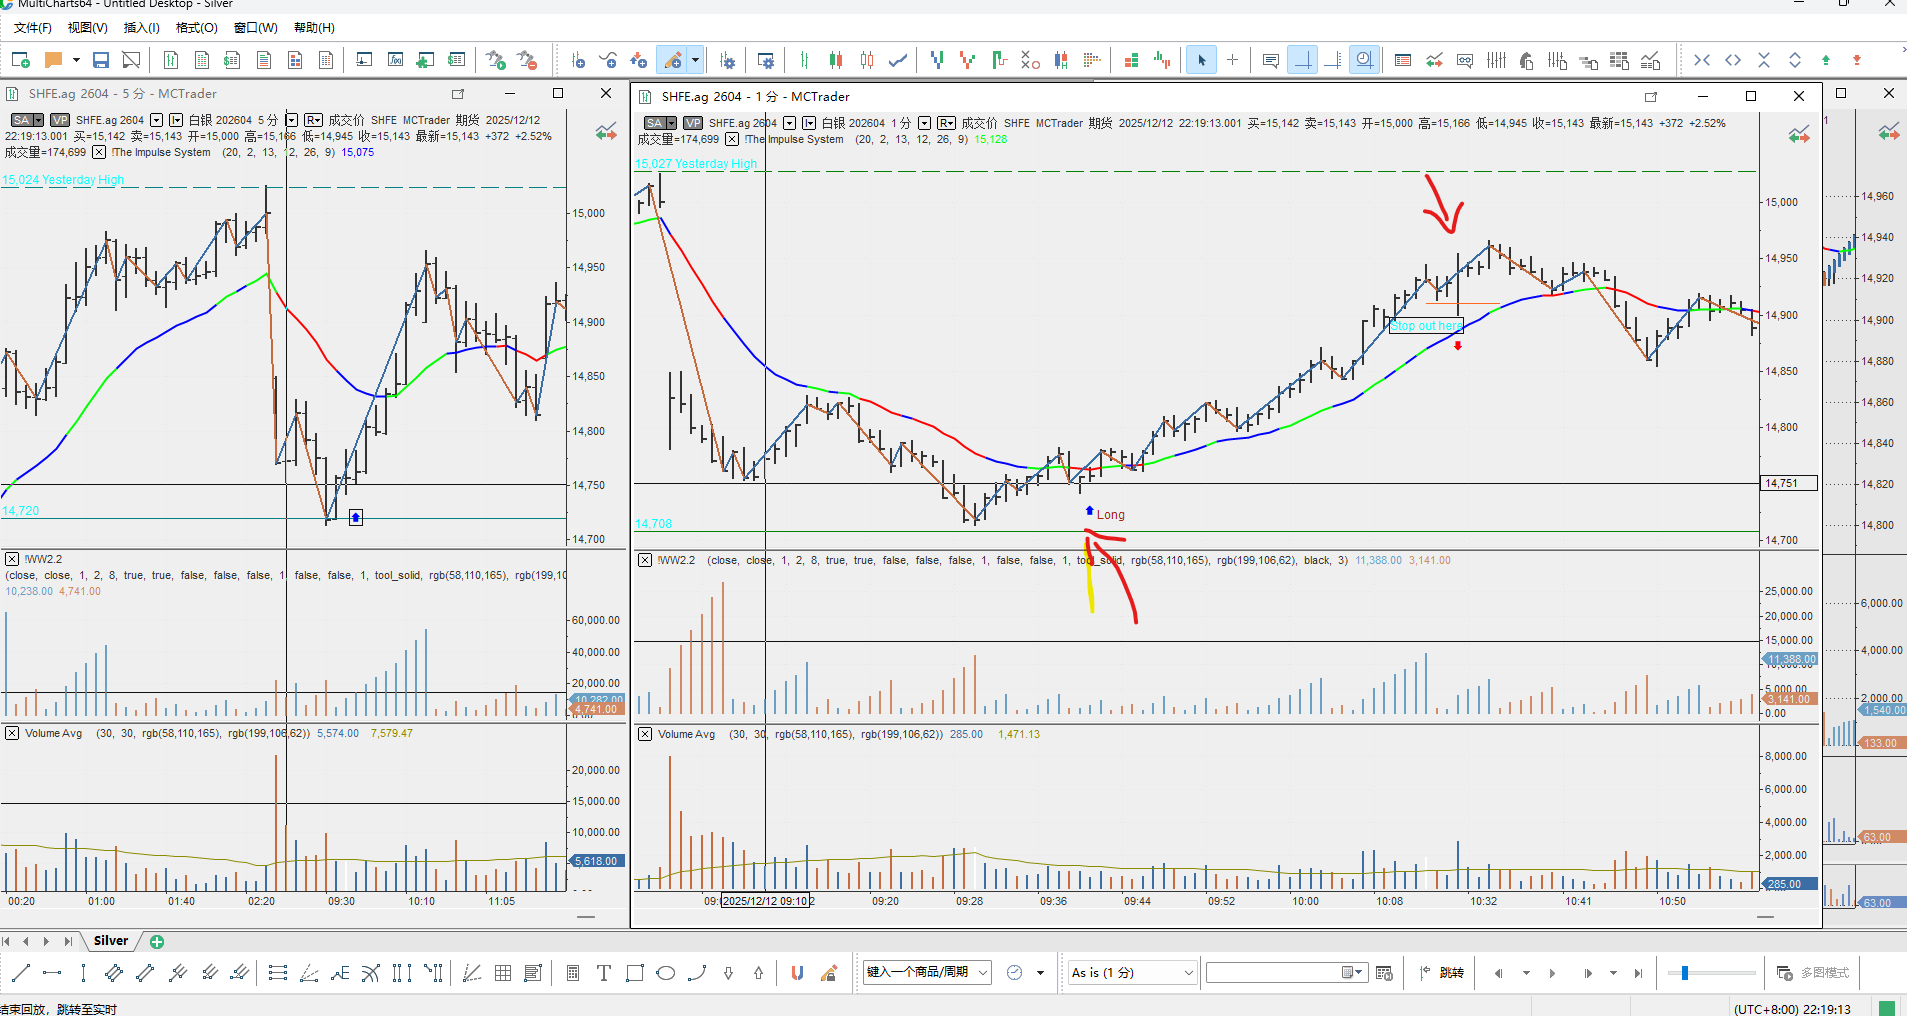Select the Rectangle drawing tool

[x=634, y=973]
